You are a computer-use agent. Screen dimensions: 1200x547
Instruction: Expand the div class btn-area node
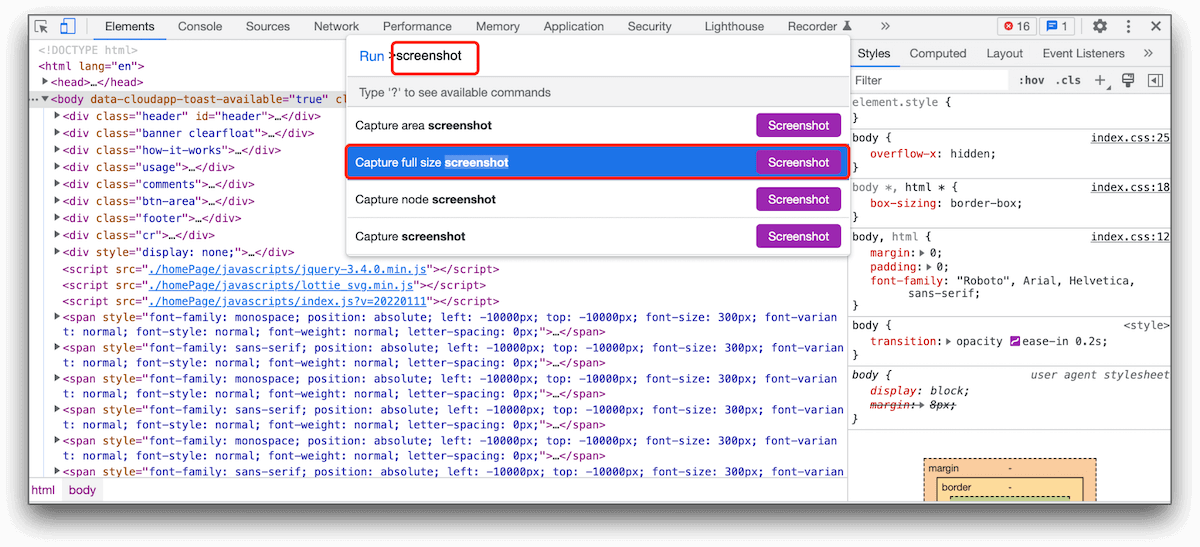coord(57,201)
